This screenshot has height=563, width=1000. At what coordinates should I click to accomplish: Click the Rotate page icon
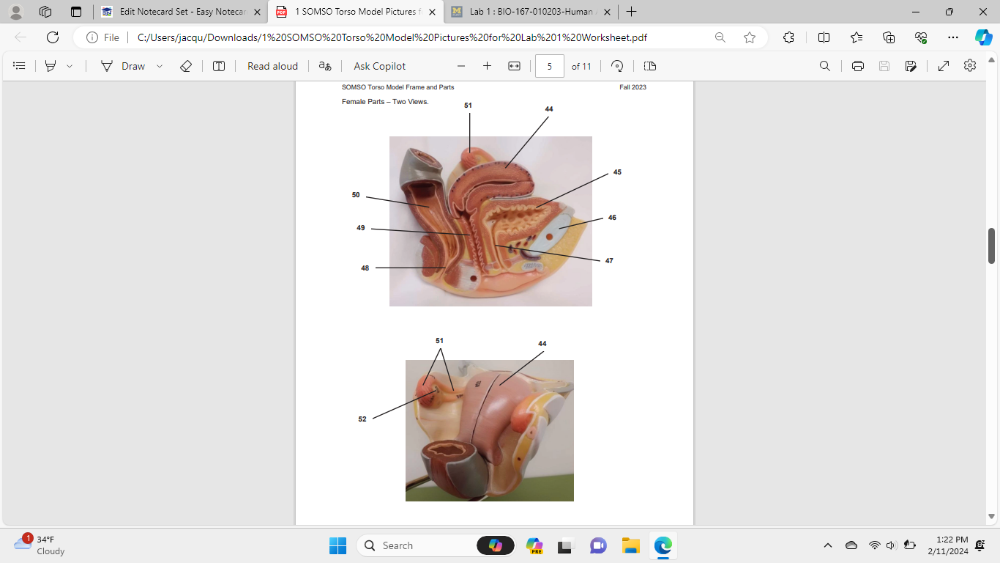pyautogui.click(x=617, y=66)
